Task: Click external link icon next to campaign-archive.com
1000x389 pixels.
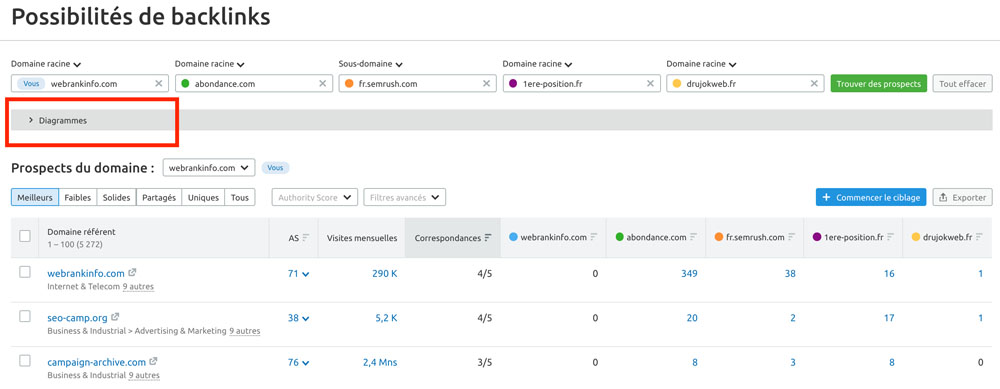Action: tap(154, 362)
